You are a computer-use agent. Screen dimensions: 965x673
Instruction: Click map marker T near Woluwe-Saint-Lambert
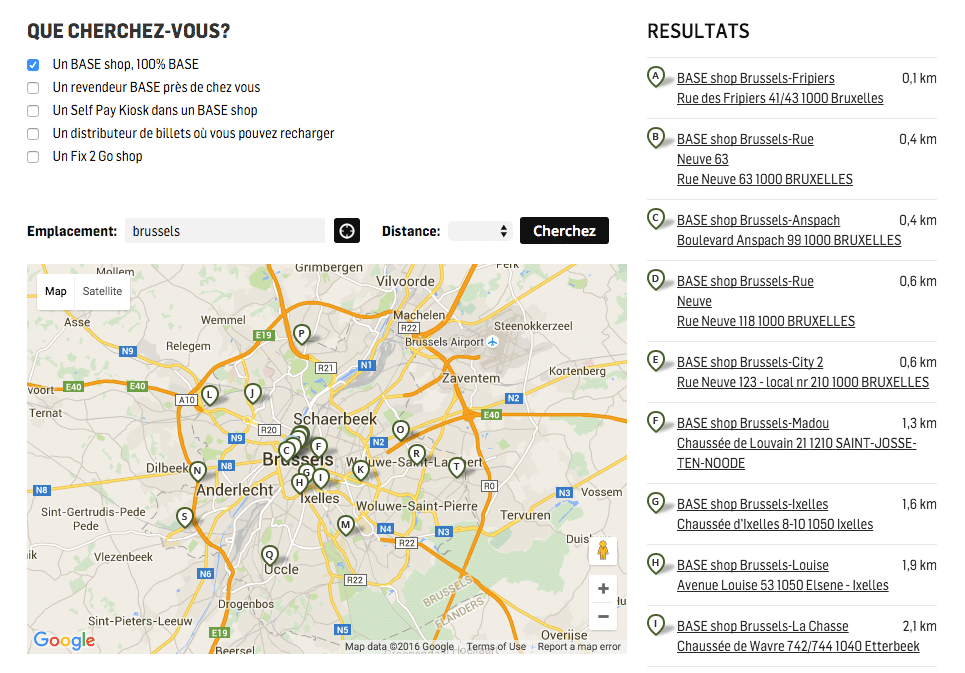pos(457,468)
